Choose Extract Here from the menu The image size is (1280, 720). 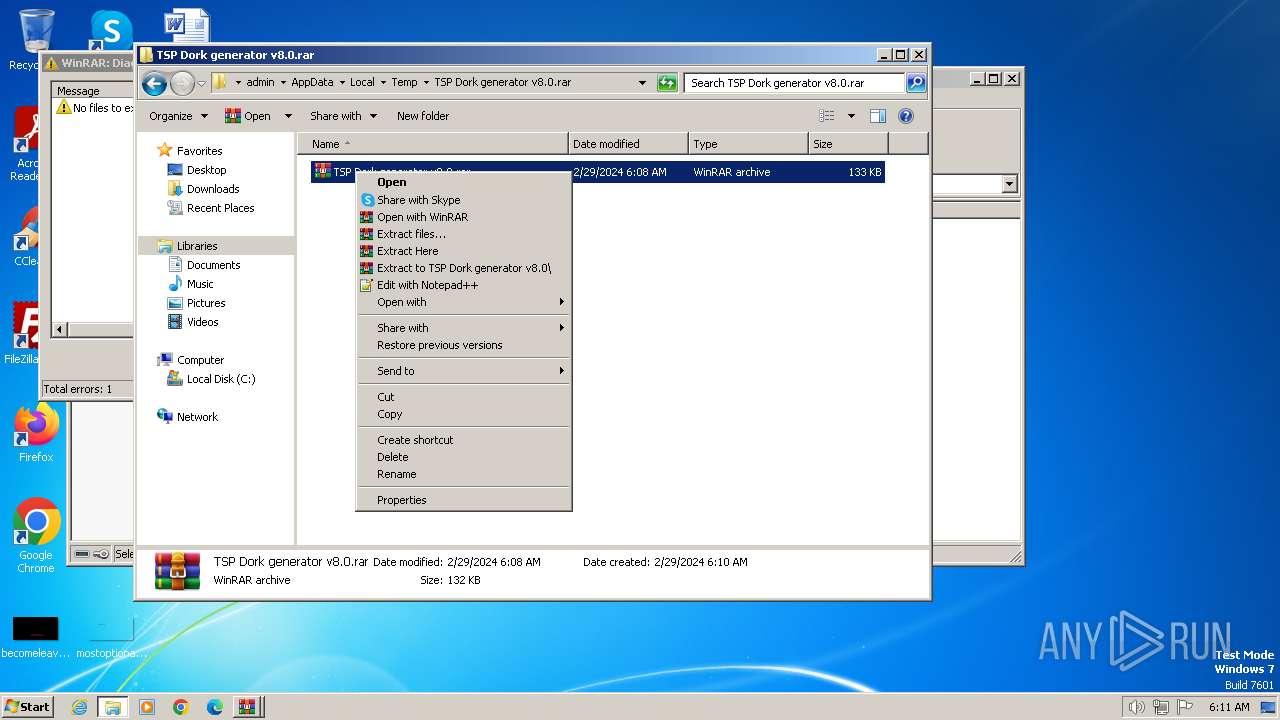click(x=464, y=251)
